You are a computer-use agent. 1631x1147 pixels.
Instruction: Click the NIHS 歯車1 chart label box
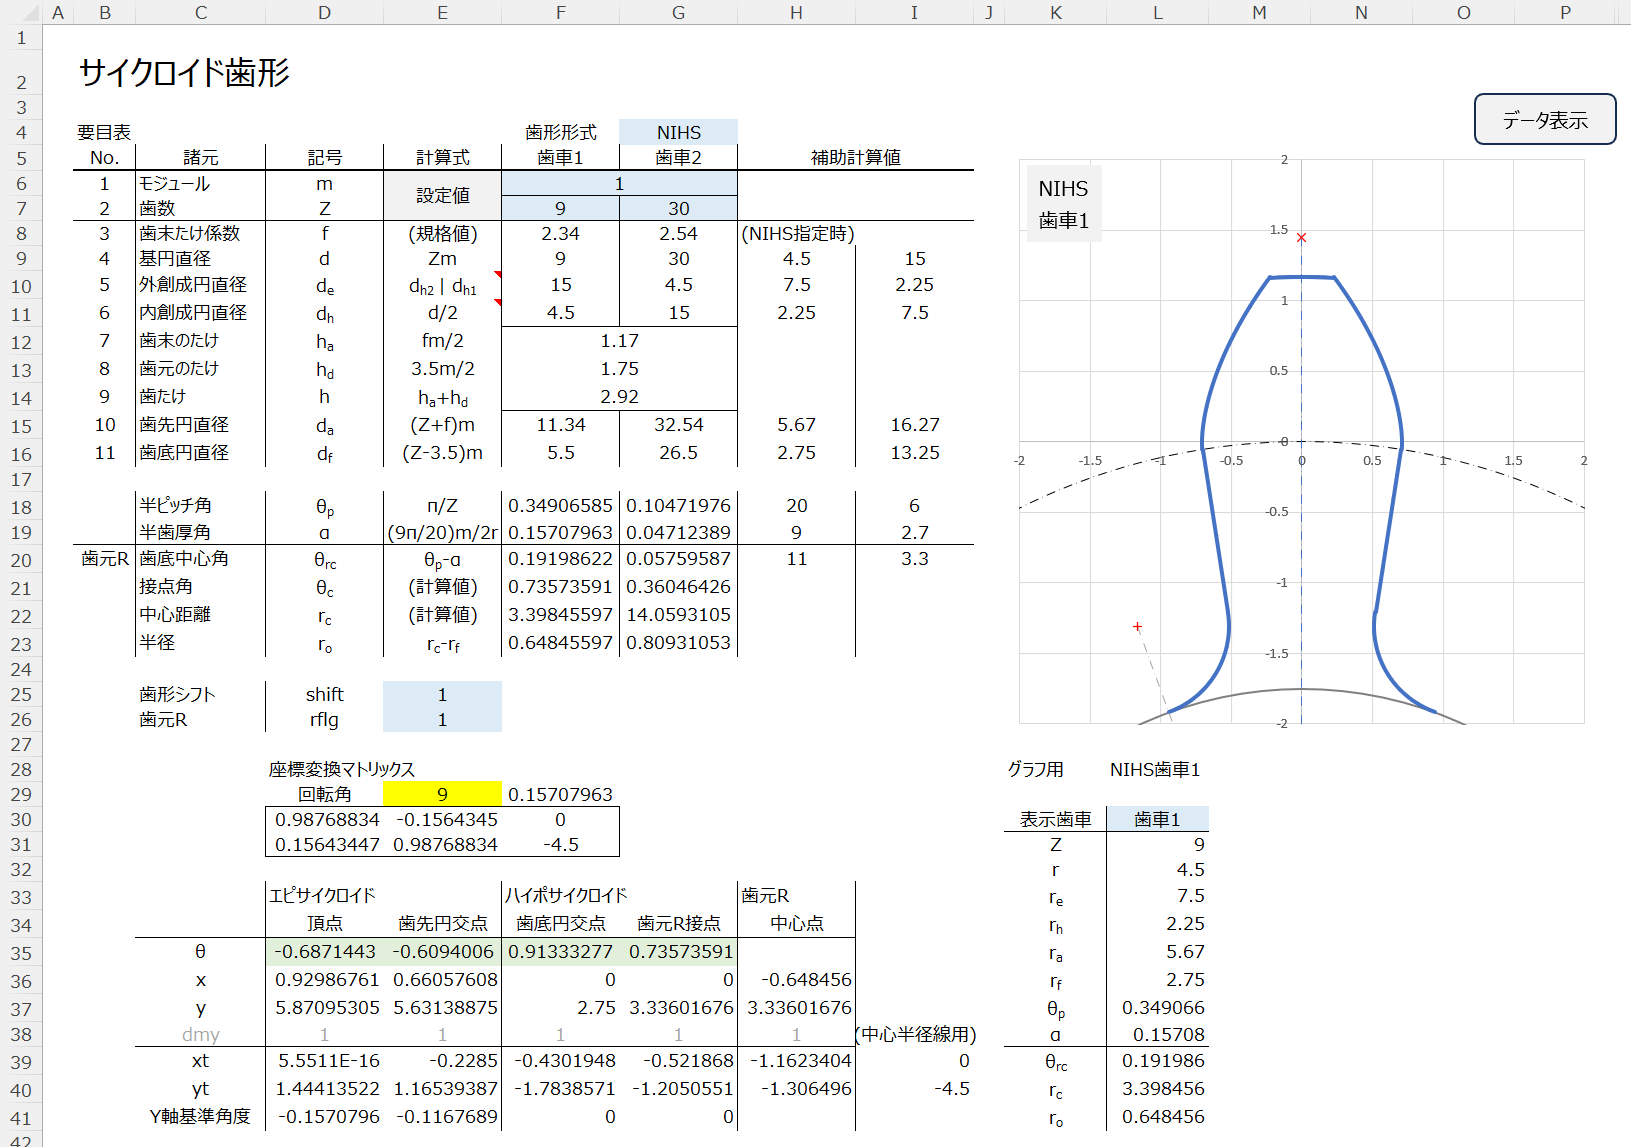1063,204
